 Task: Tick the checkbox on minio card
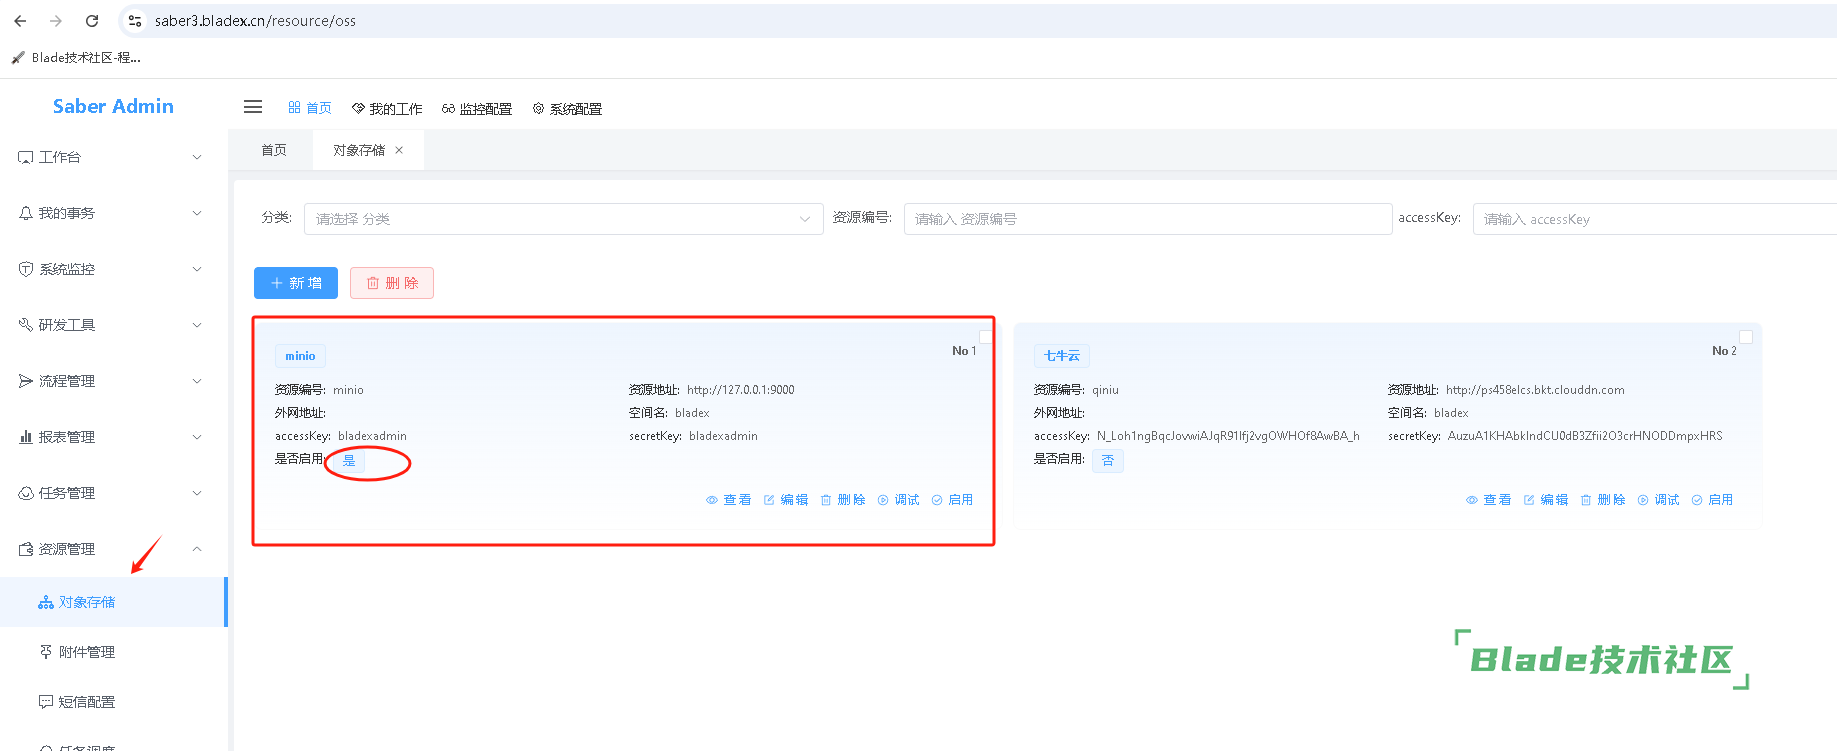point(985,337)
